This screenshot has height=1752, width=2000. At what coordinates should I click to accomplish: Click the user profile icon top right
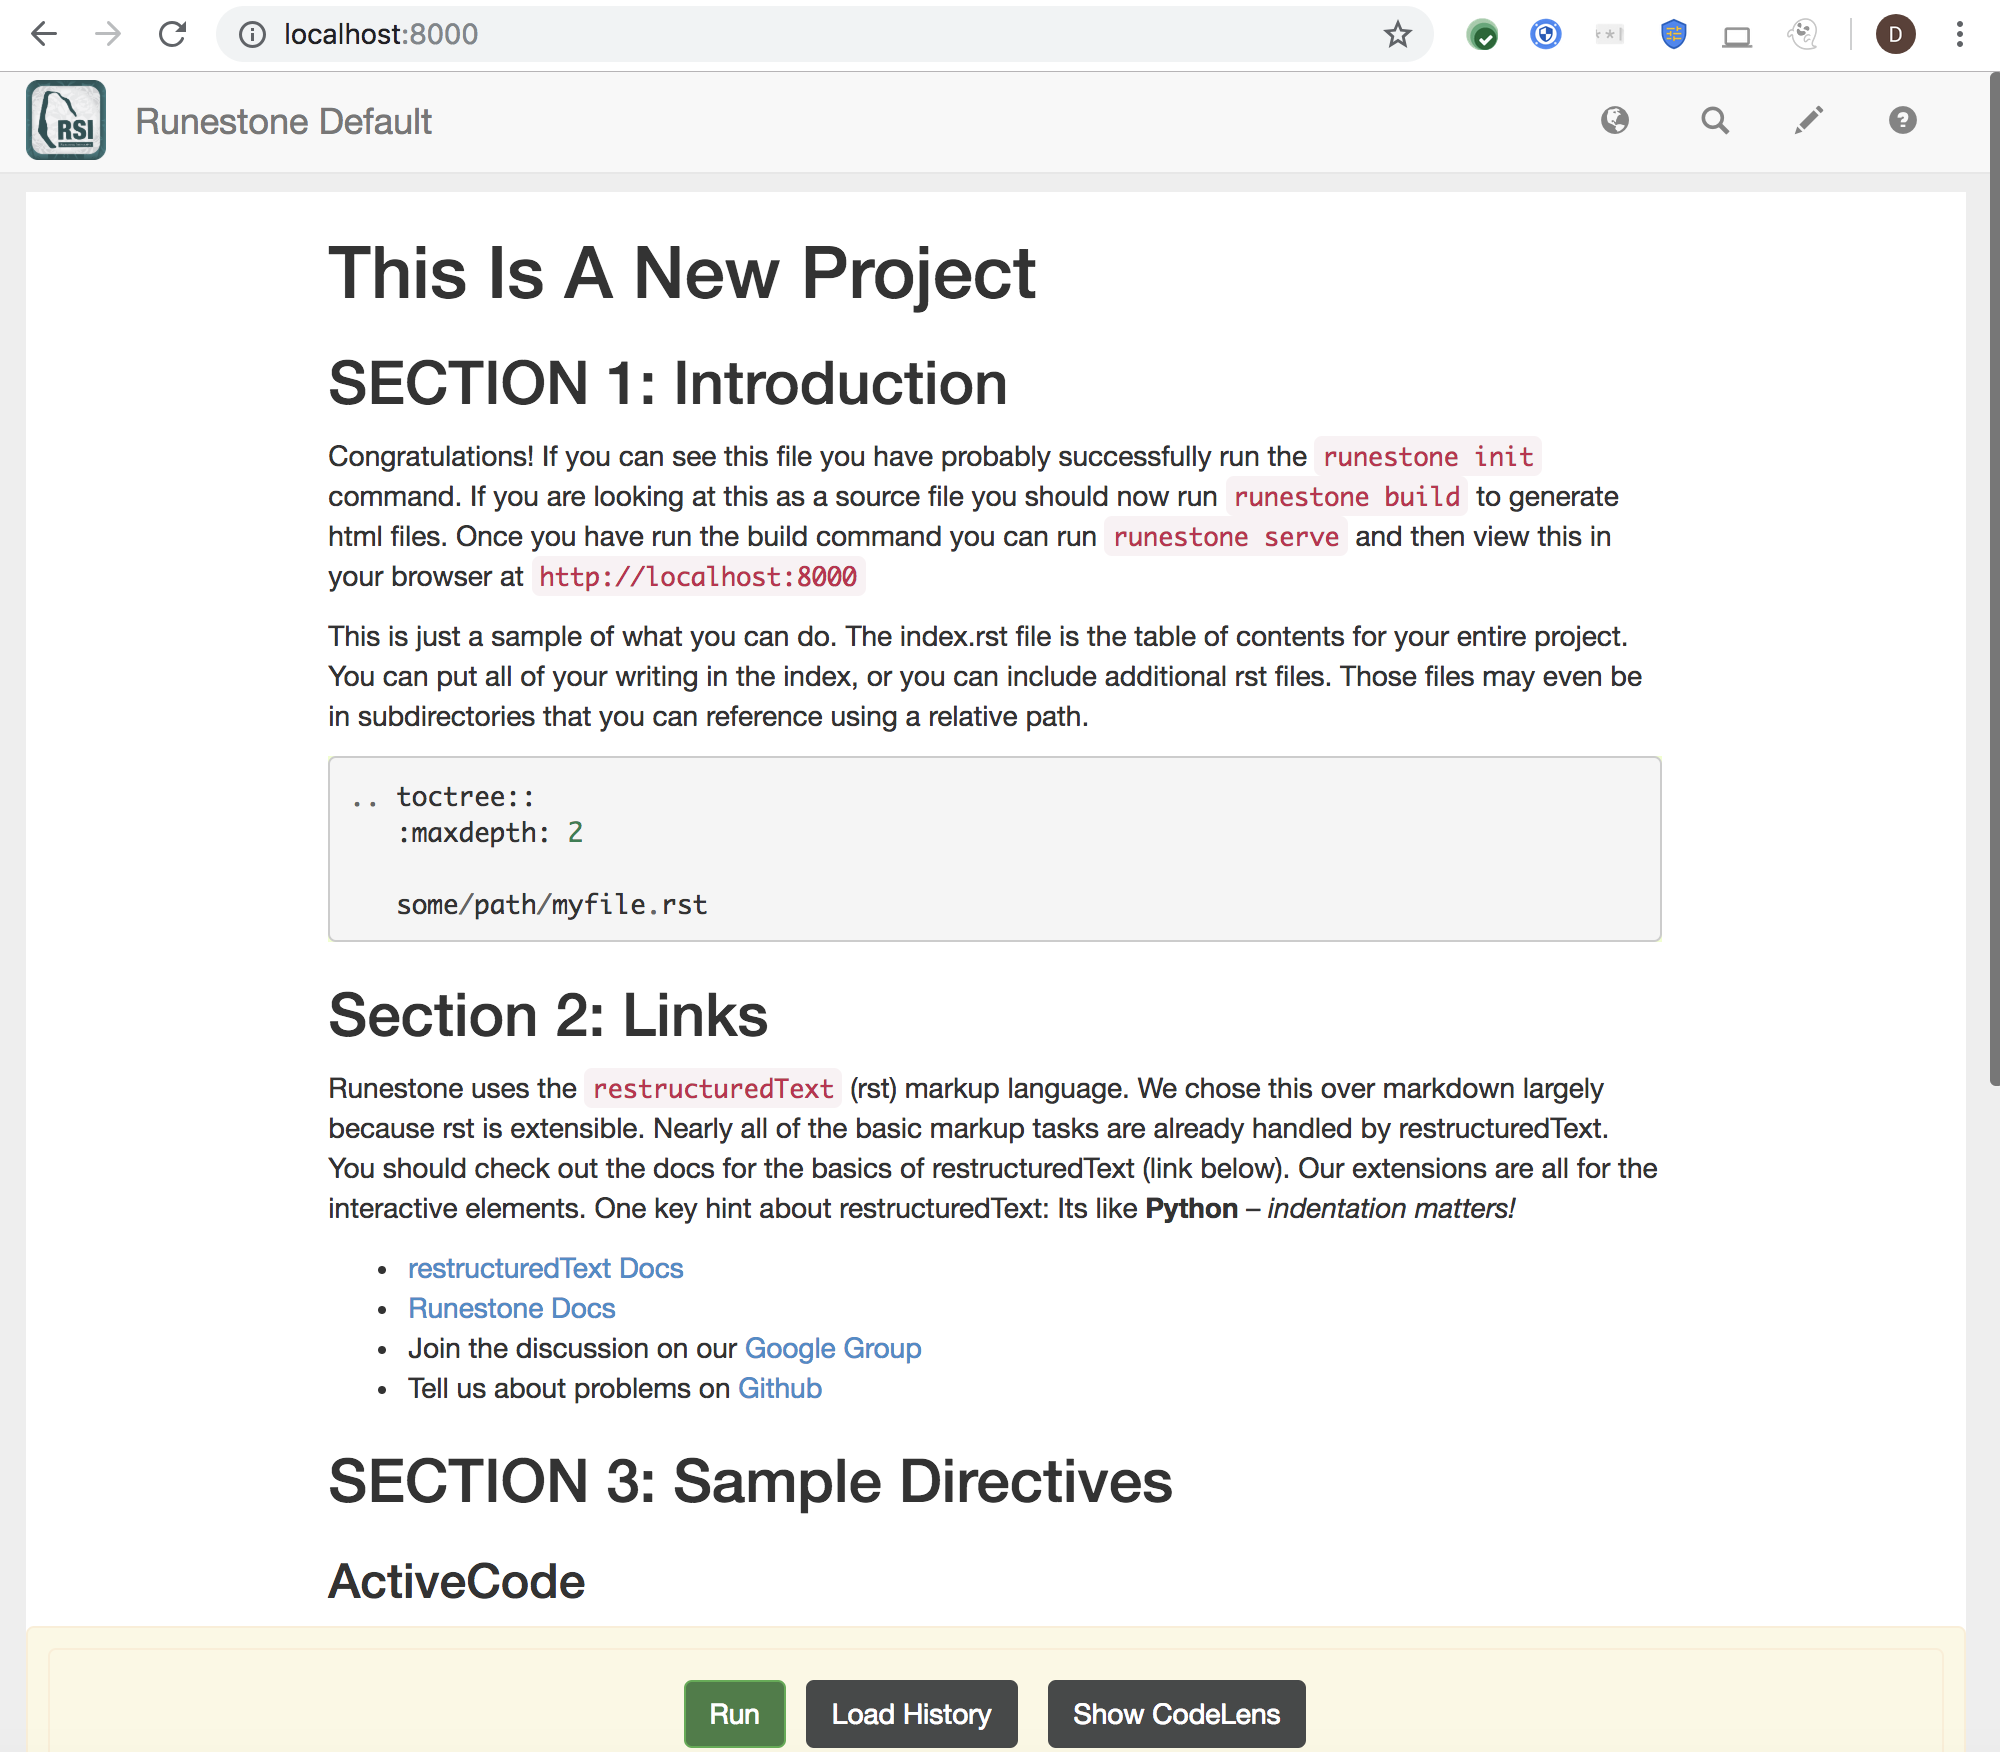tap(1893, 34)
